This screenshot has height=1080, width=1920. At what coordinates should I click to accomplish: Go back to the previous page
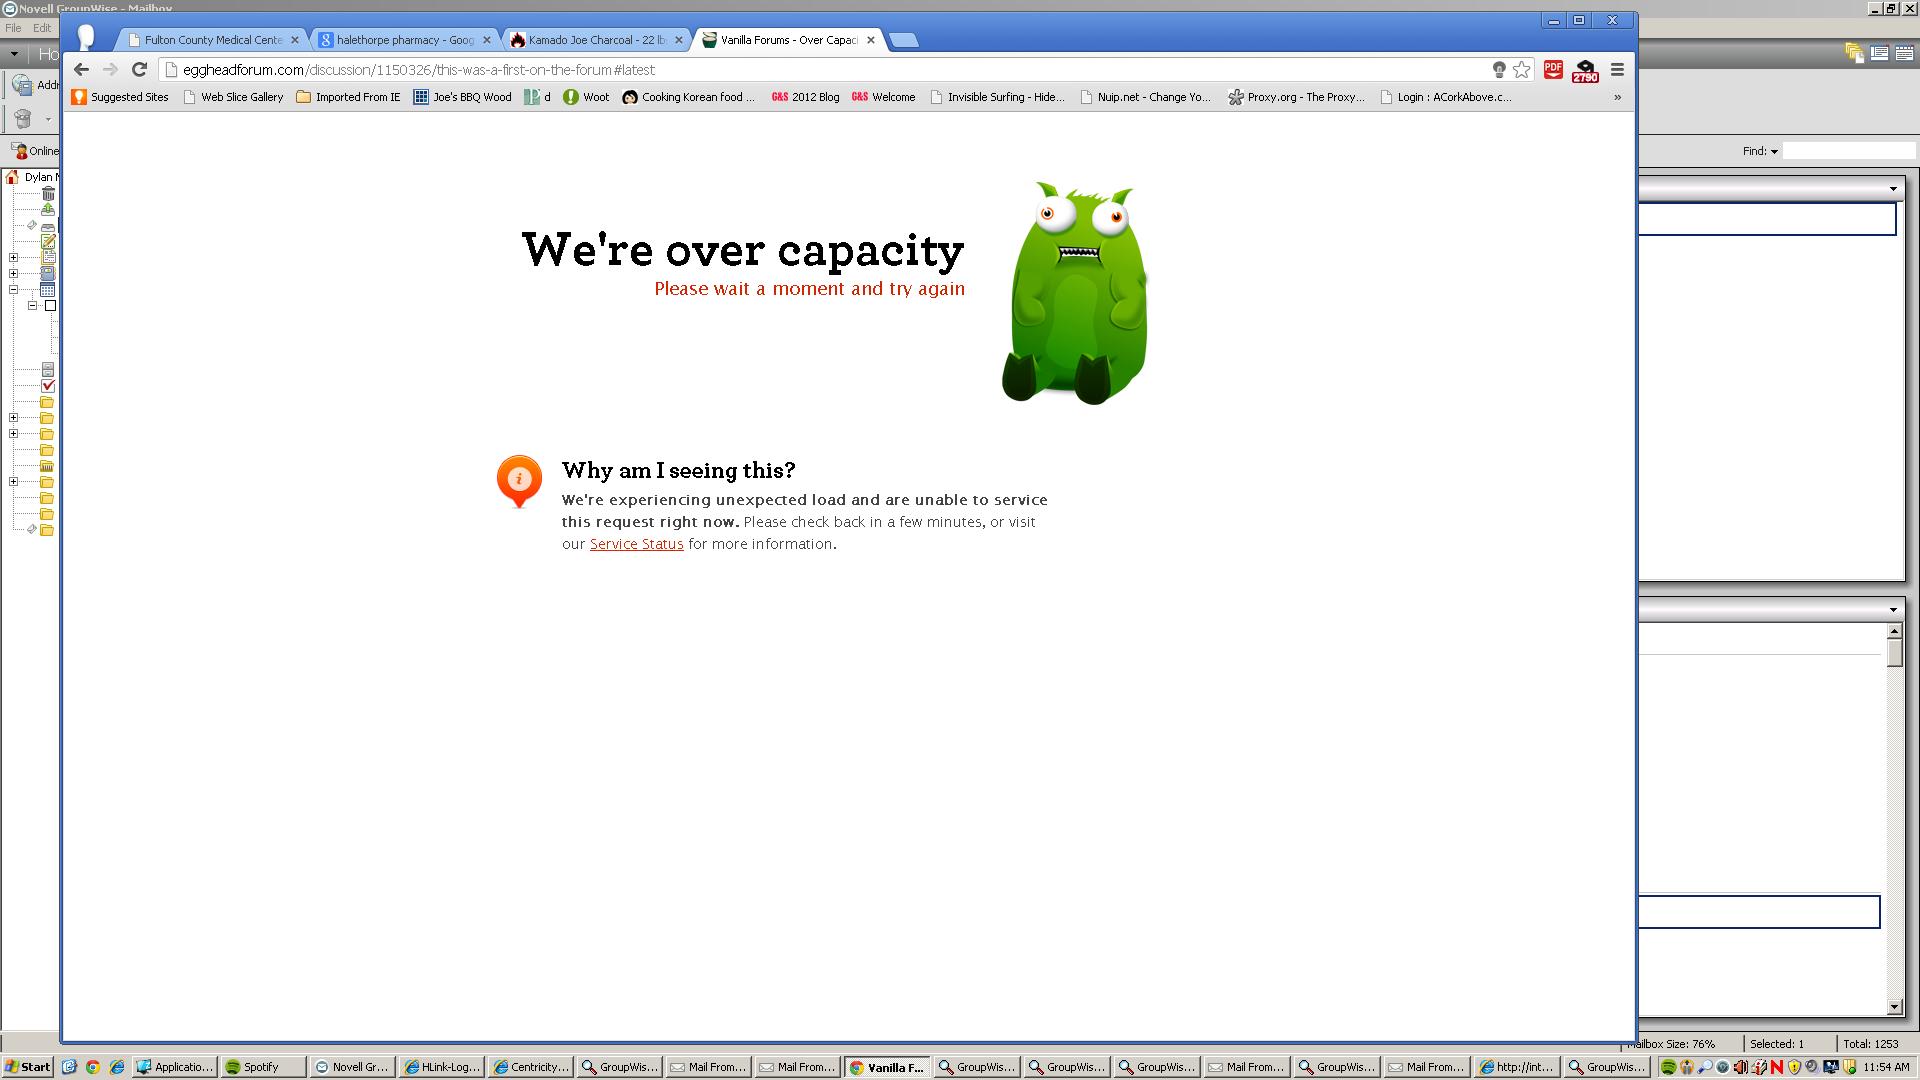click(81, 69)
